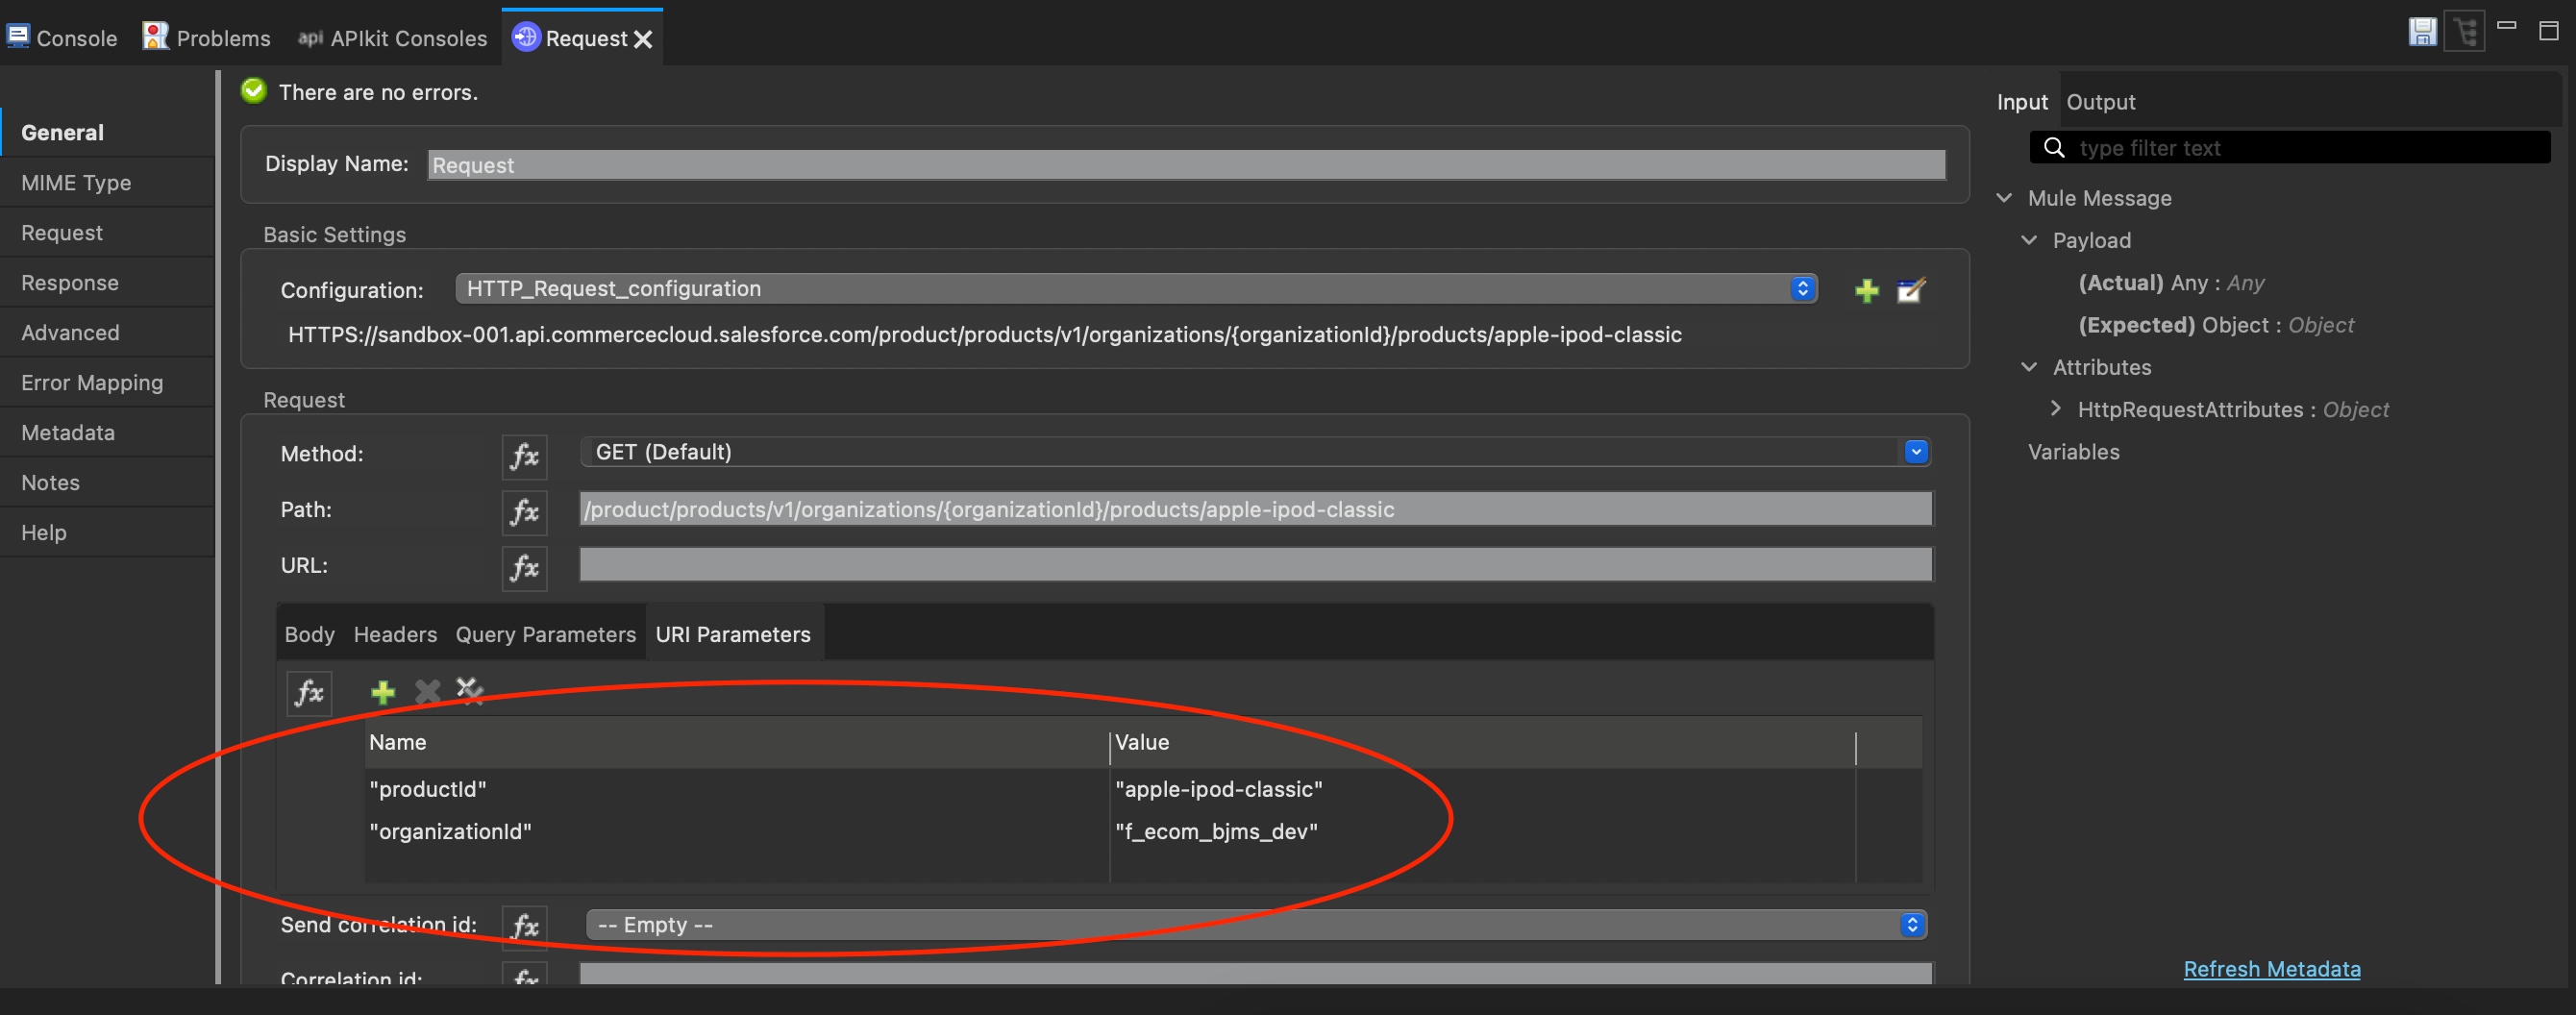
Task: Select the "f_ecom_bjms_dev" value cell
Action: pyautogui.click(x=1216, y=831)
